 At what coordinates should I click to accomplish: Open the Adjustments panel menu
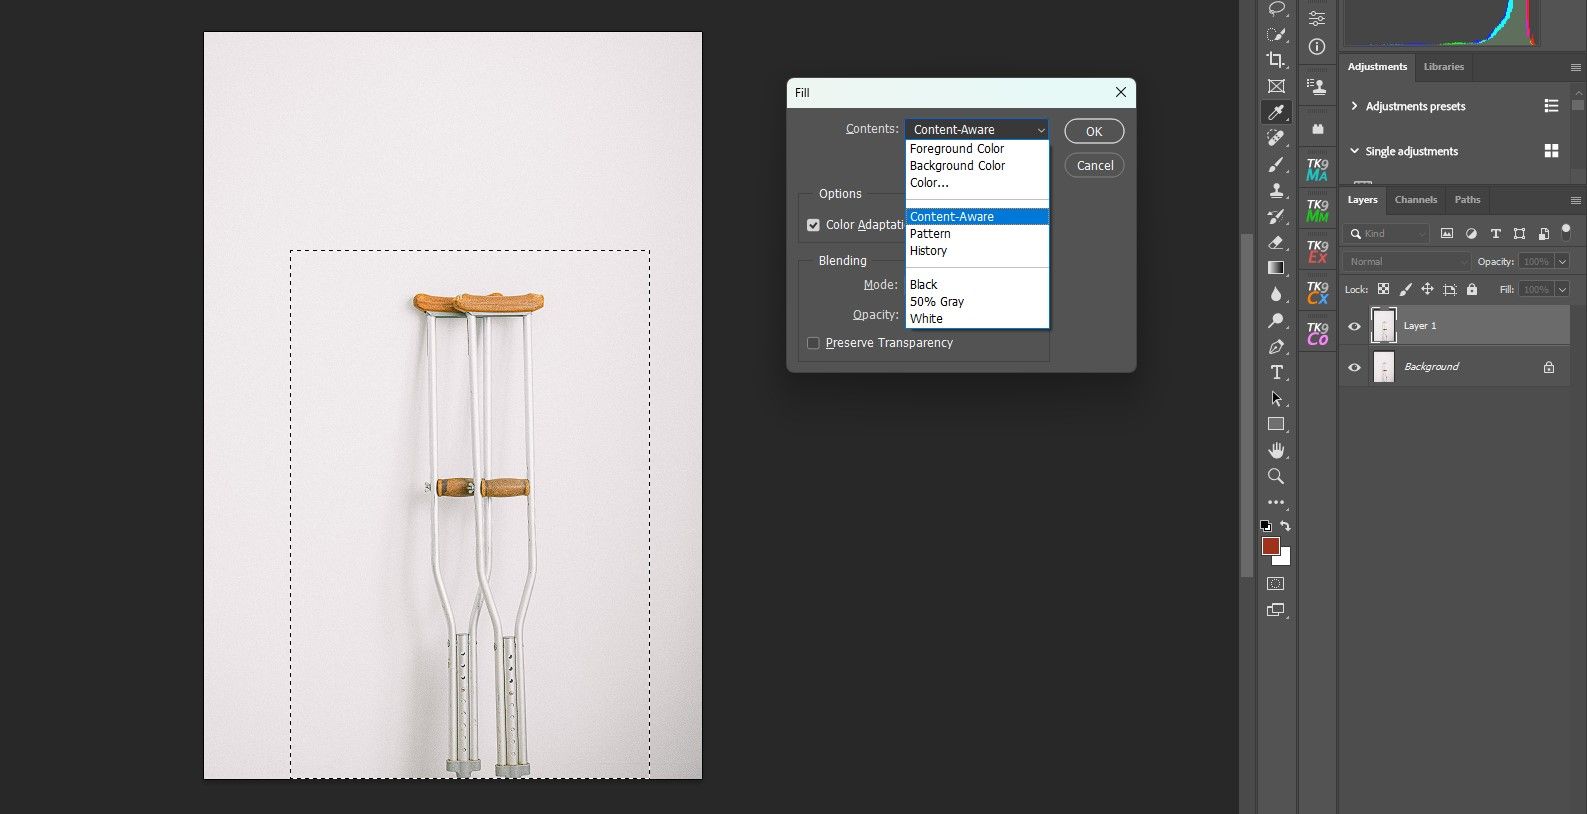[x=1575, y=67]
